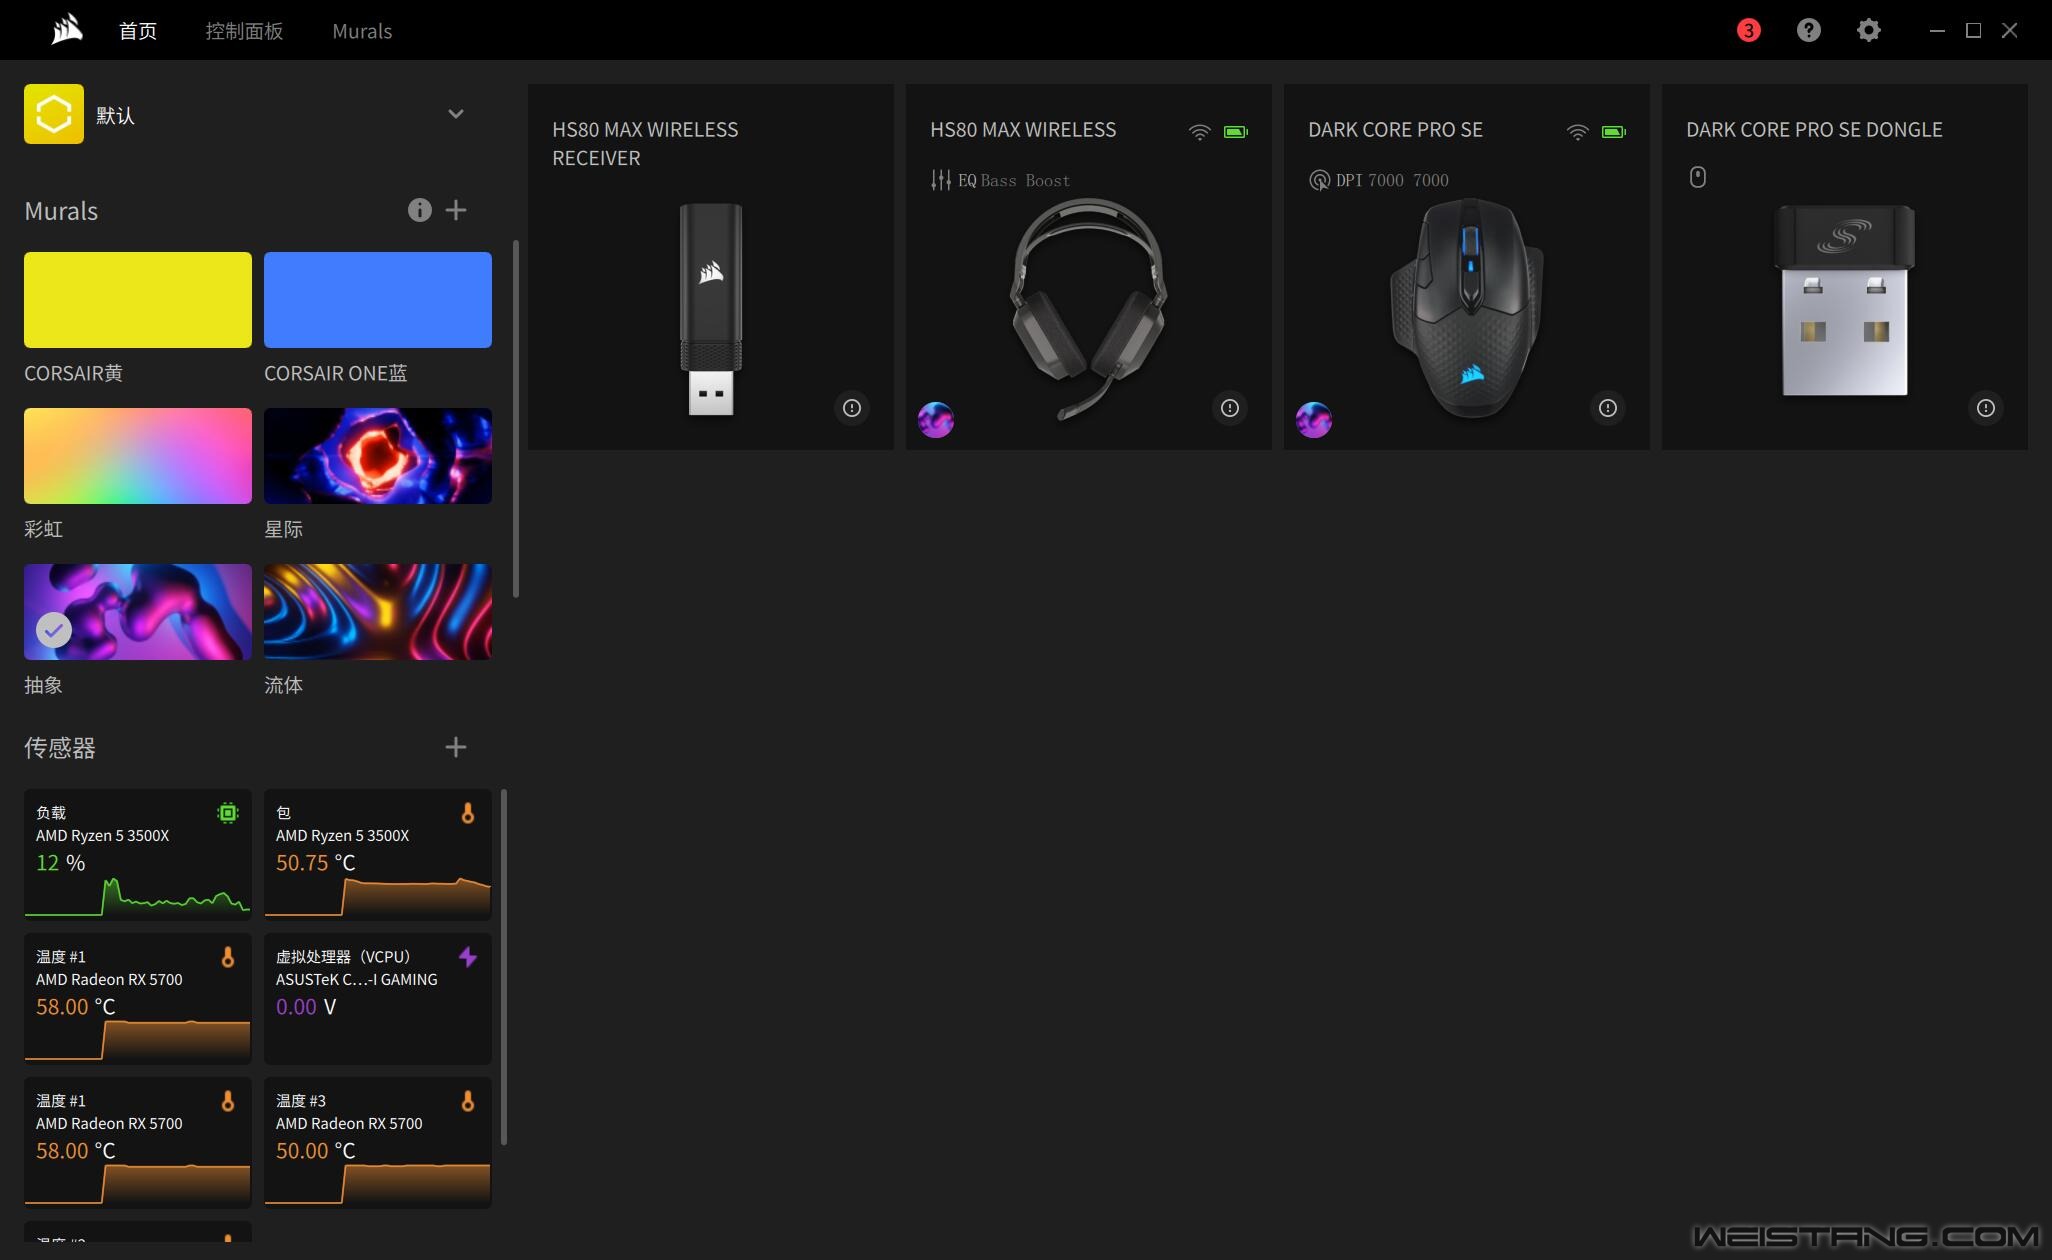Show Murals info icon

[x=419, y=210]
